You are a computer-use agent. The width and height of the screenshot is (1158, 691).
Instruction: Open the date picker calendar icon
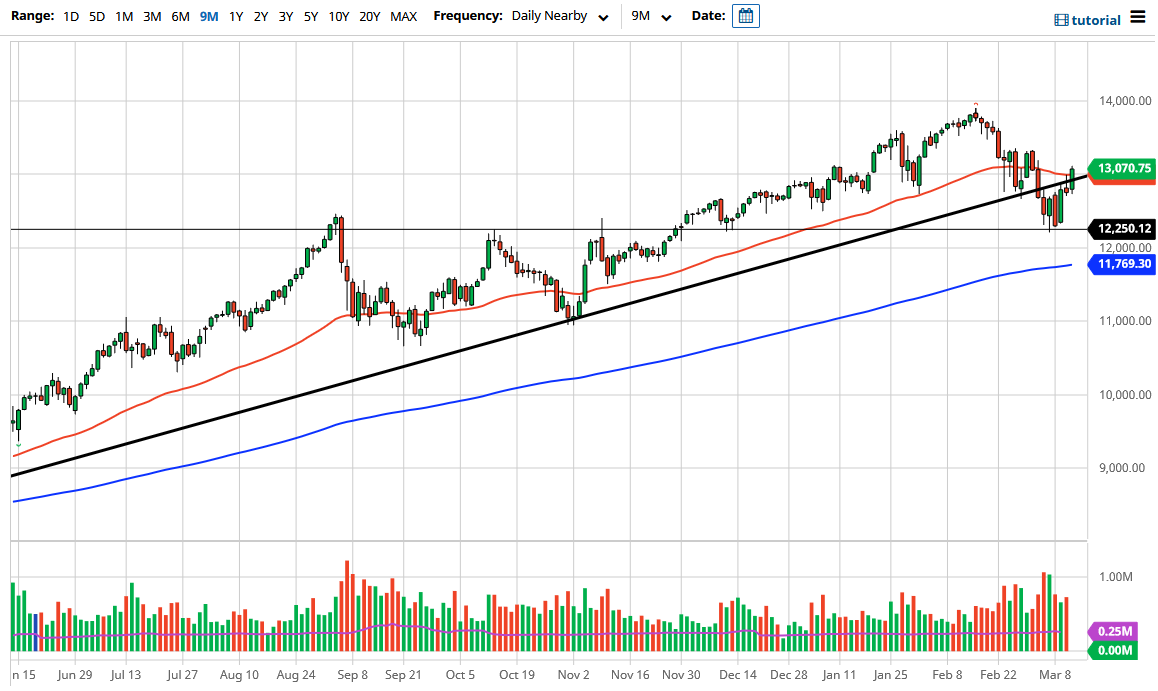click(x=745, y=15)
